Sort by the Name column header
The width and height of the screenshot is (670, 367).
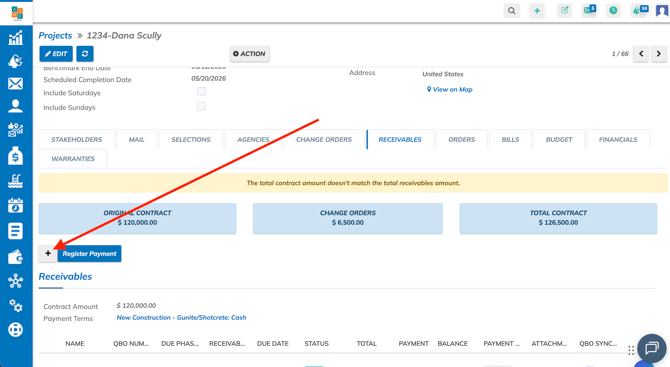tap(75, 344)
